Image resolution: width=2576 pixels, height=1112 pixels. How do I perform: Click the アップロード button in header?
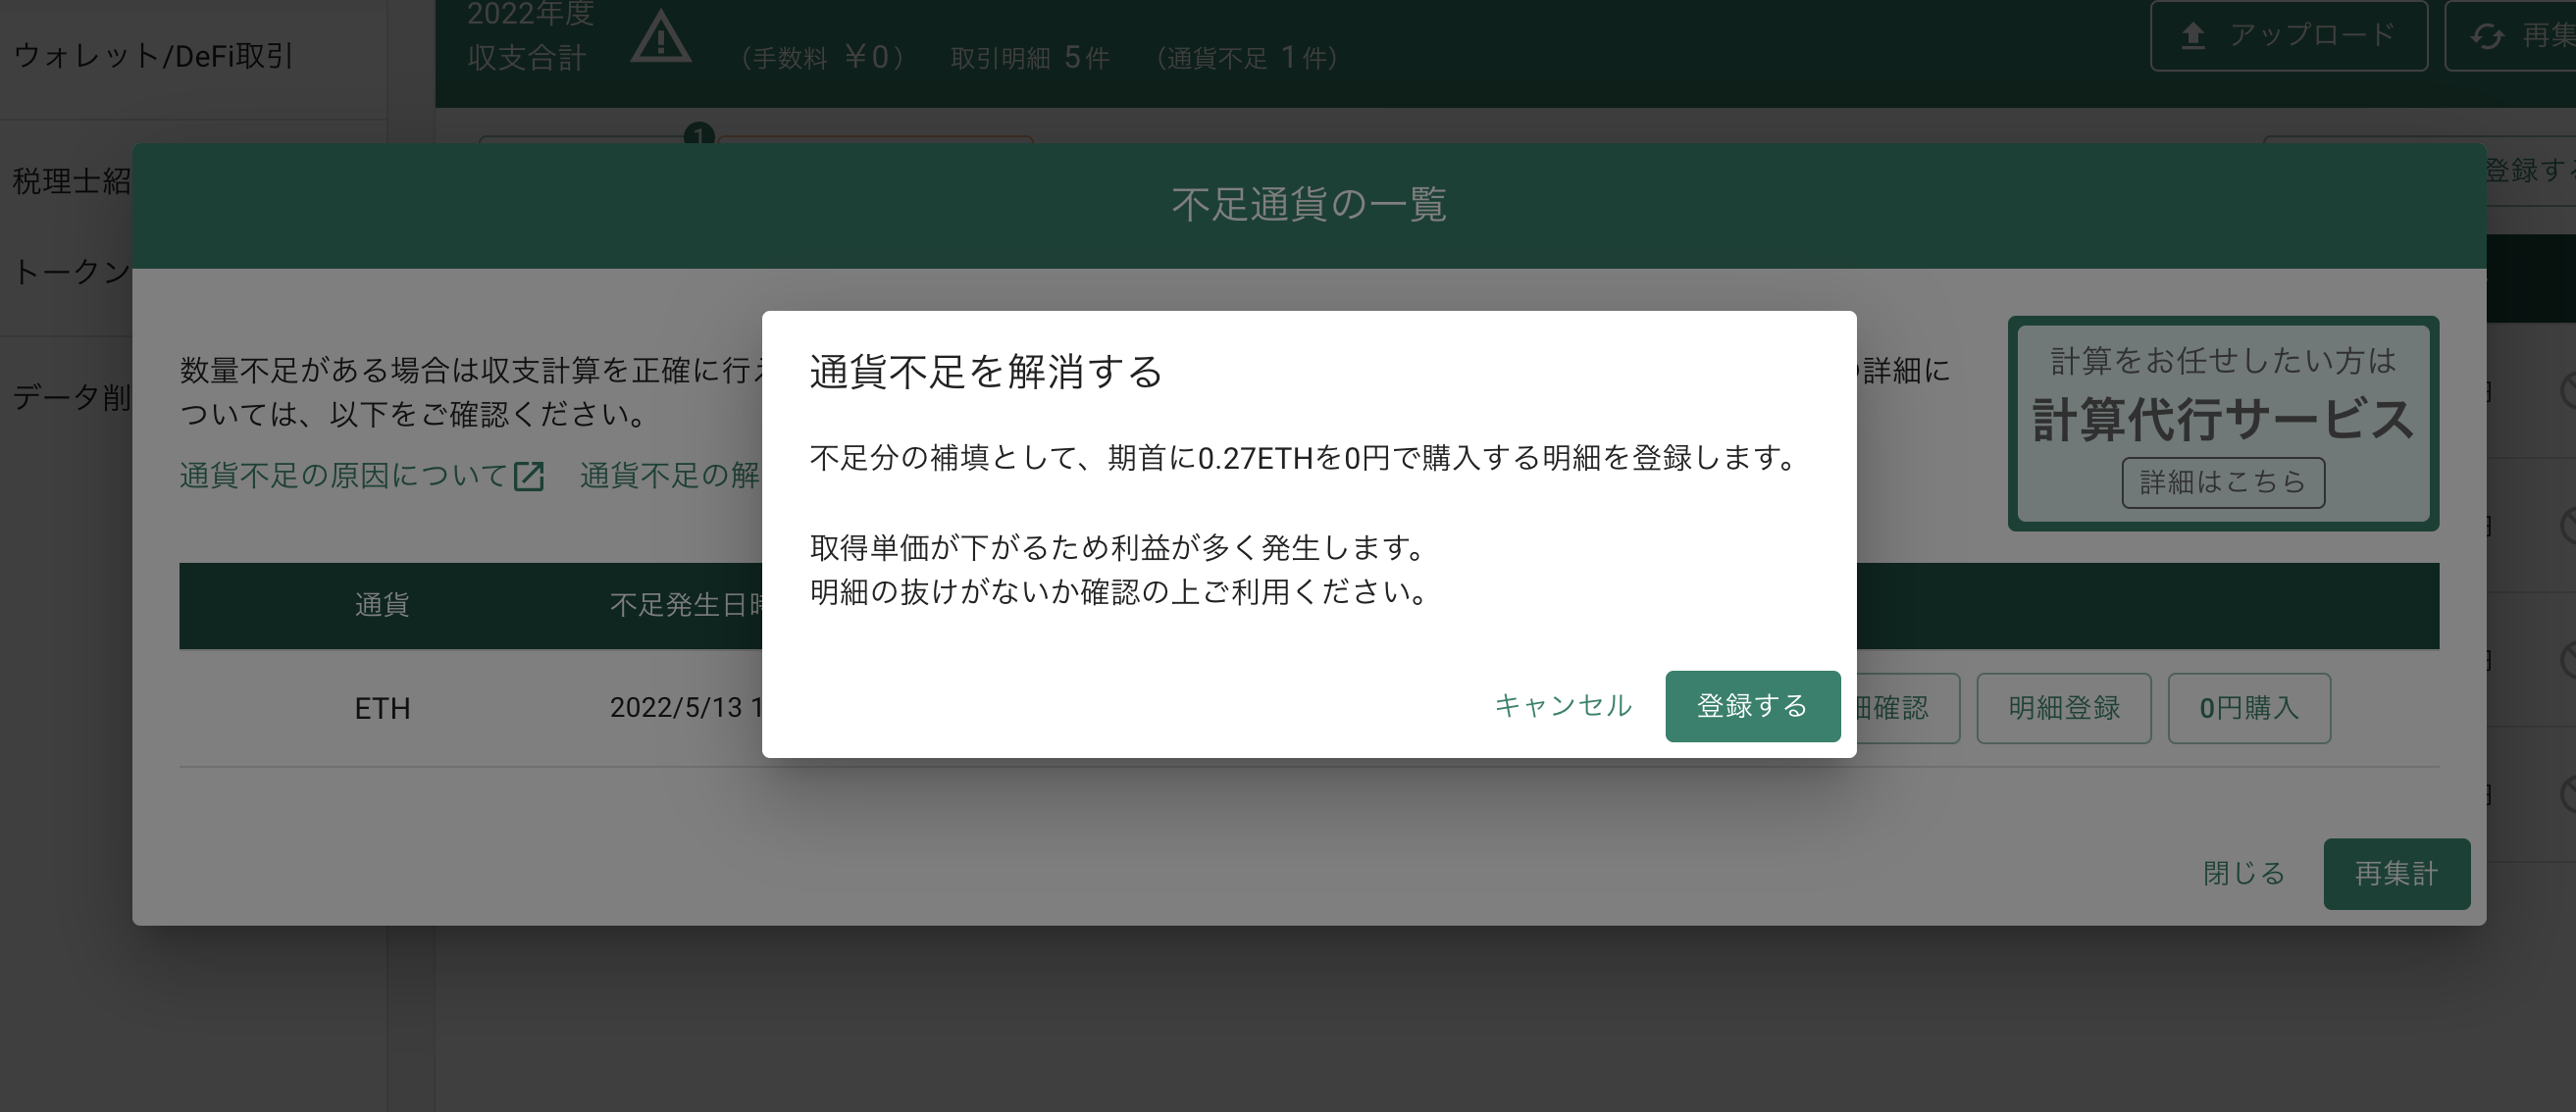click(2288, 36)
